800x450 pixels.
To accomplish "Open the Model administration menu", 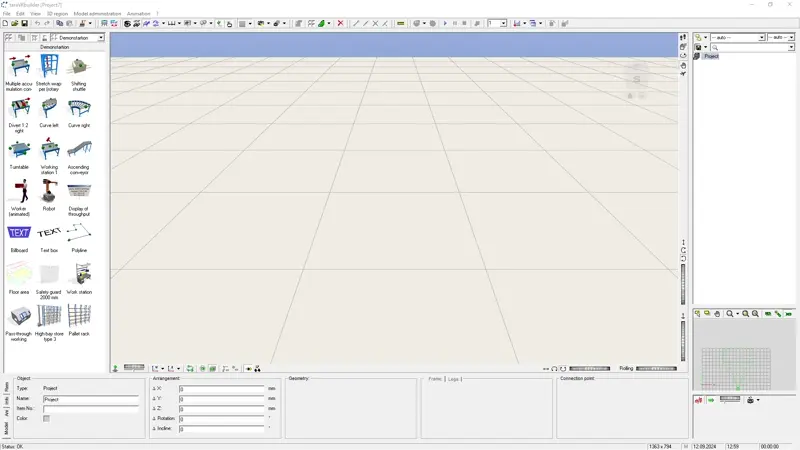I will pyautogui.click(x=97, y=14).
